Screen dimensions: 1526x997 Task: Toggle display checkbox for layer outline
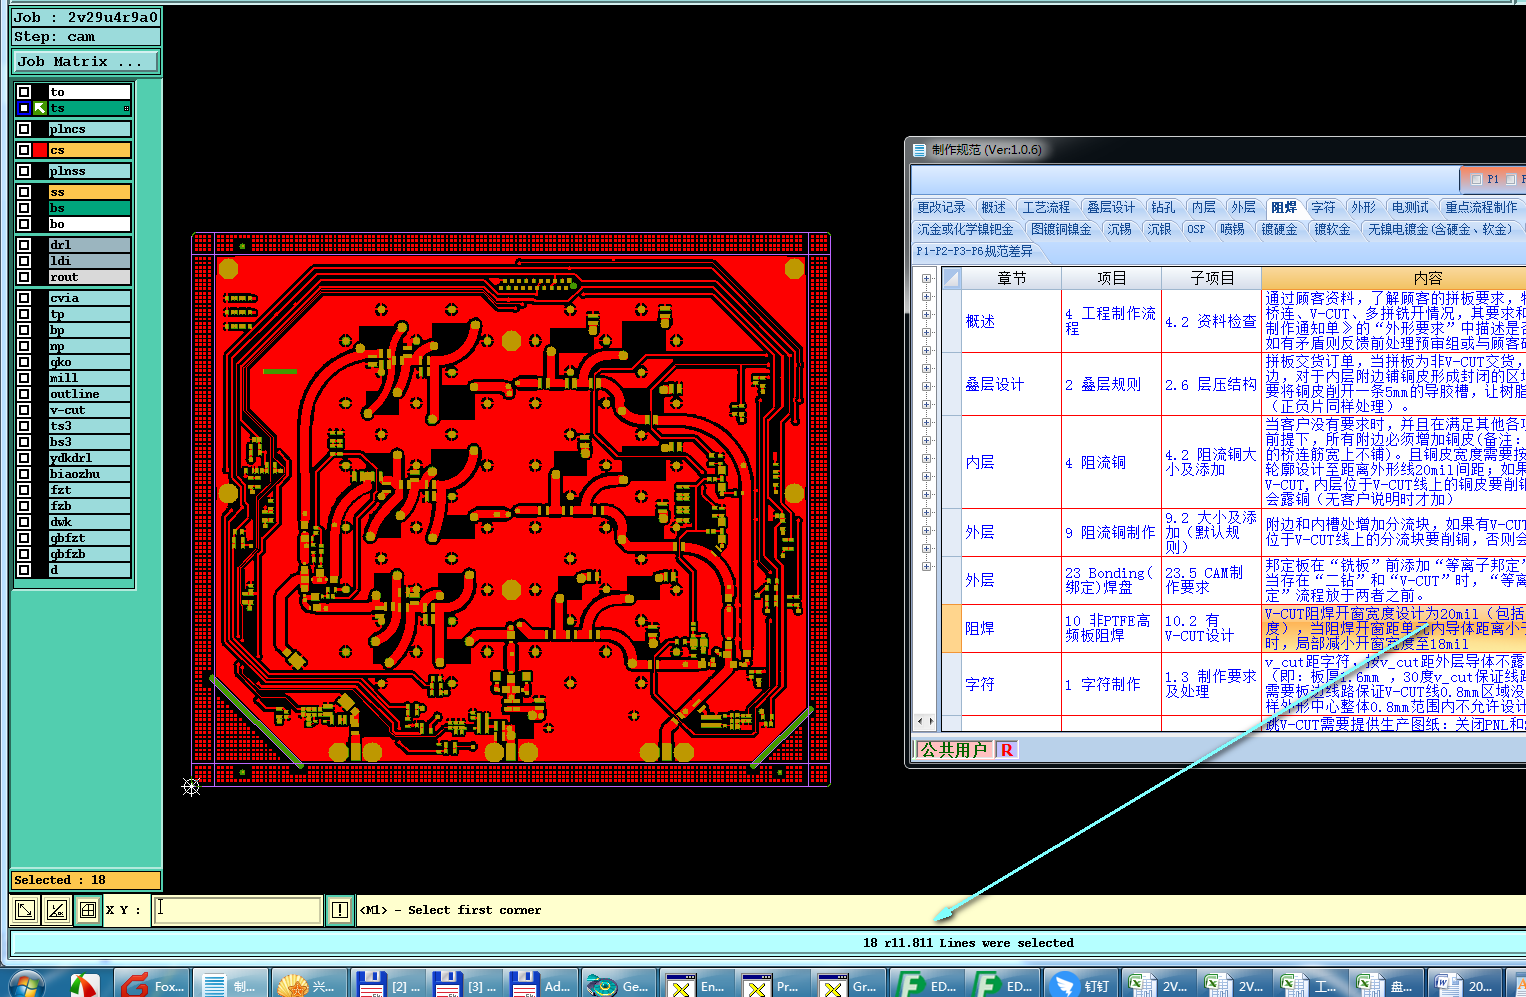(24, 394)
